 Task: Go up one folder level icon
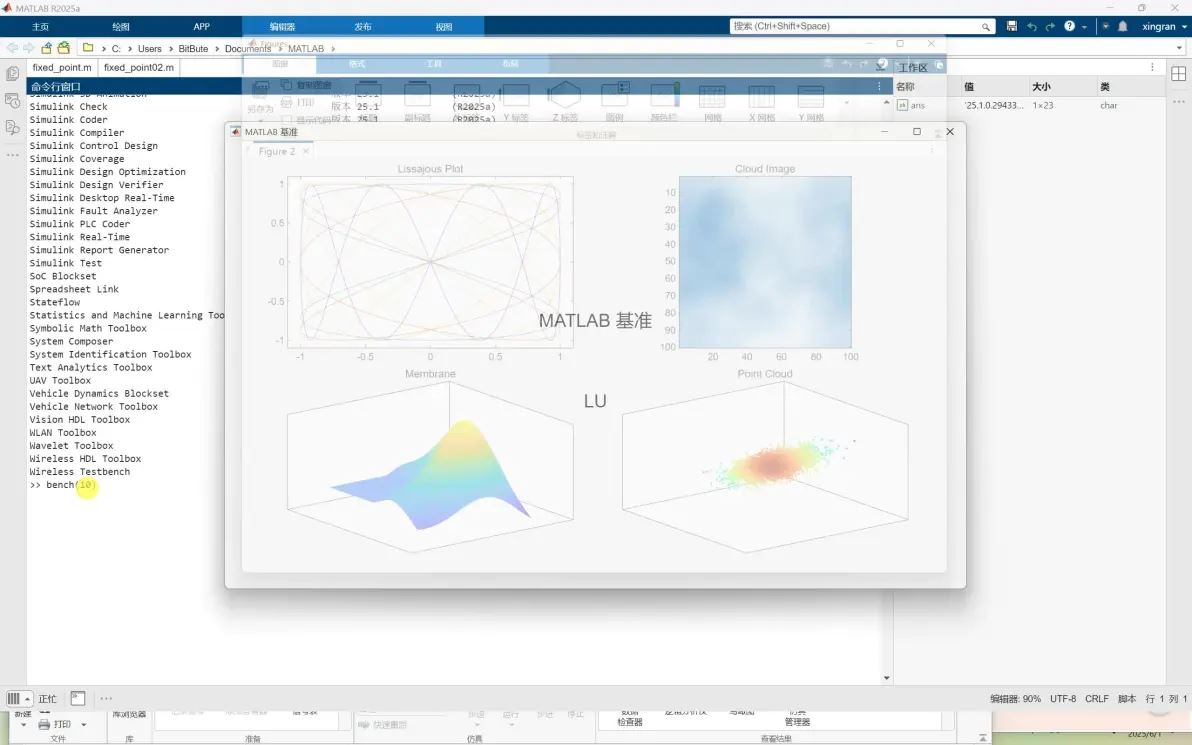click(46, 48)
